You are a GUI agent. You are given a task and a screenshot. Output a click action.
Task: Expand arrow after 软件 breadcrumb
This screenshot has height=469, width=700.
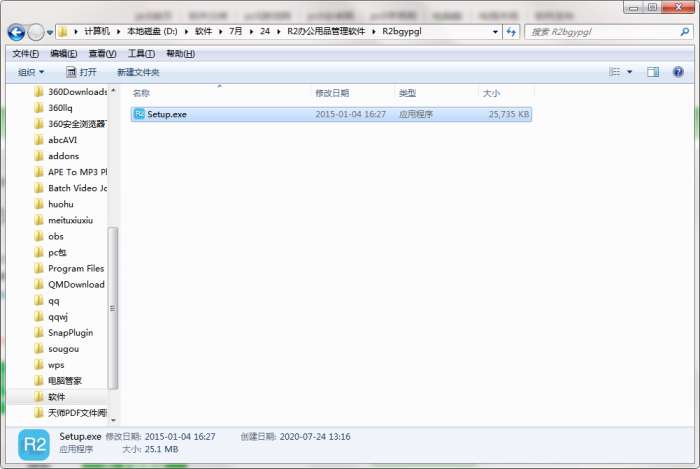pyautogui.click(x=220, y=32)
